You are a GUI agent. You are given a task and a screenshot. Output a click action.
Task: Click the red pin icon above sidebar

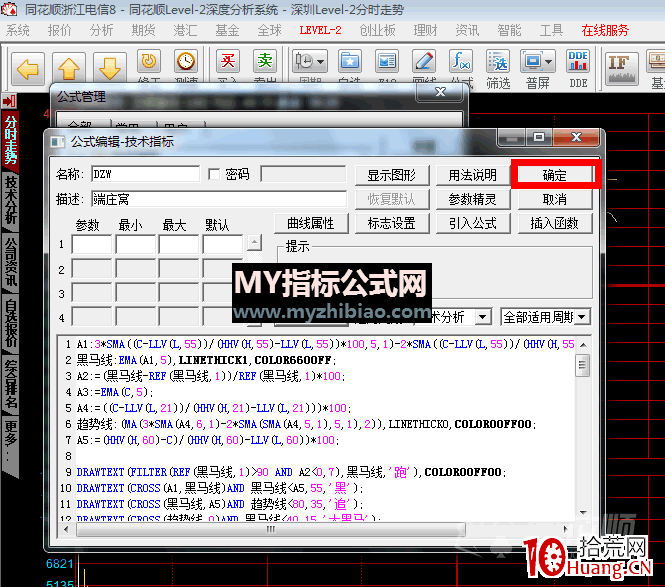(9, 101)
